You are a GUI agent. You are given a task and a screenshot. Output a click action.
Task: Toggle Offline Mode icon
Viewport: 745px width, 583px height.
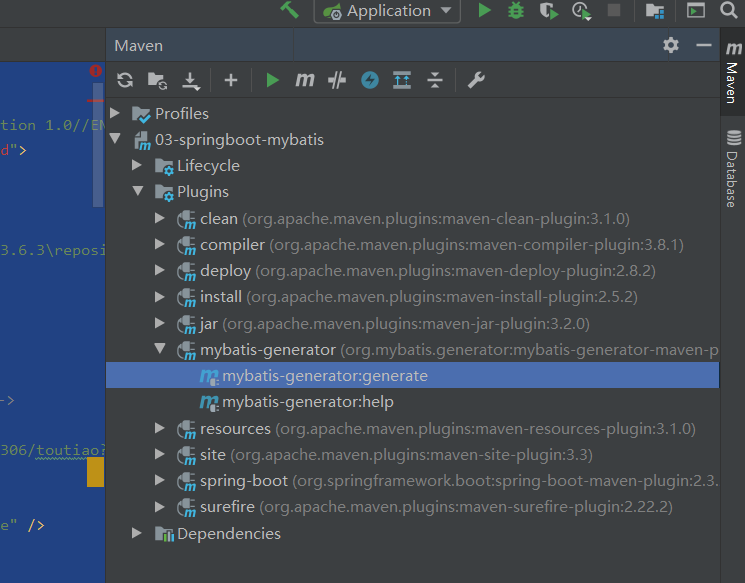click(x=337, y=80)
